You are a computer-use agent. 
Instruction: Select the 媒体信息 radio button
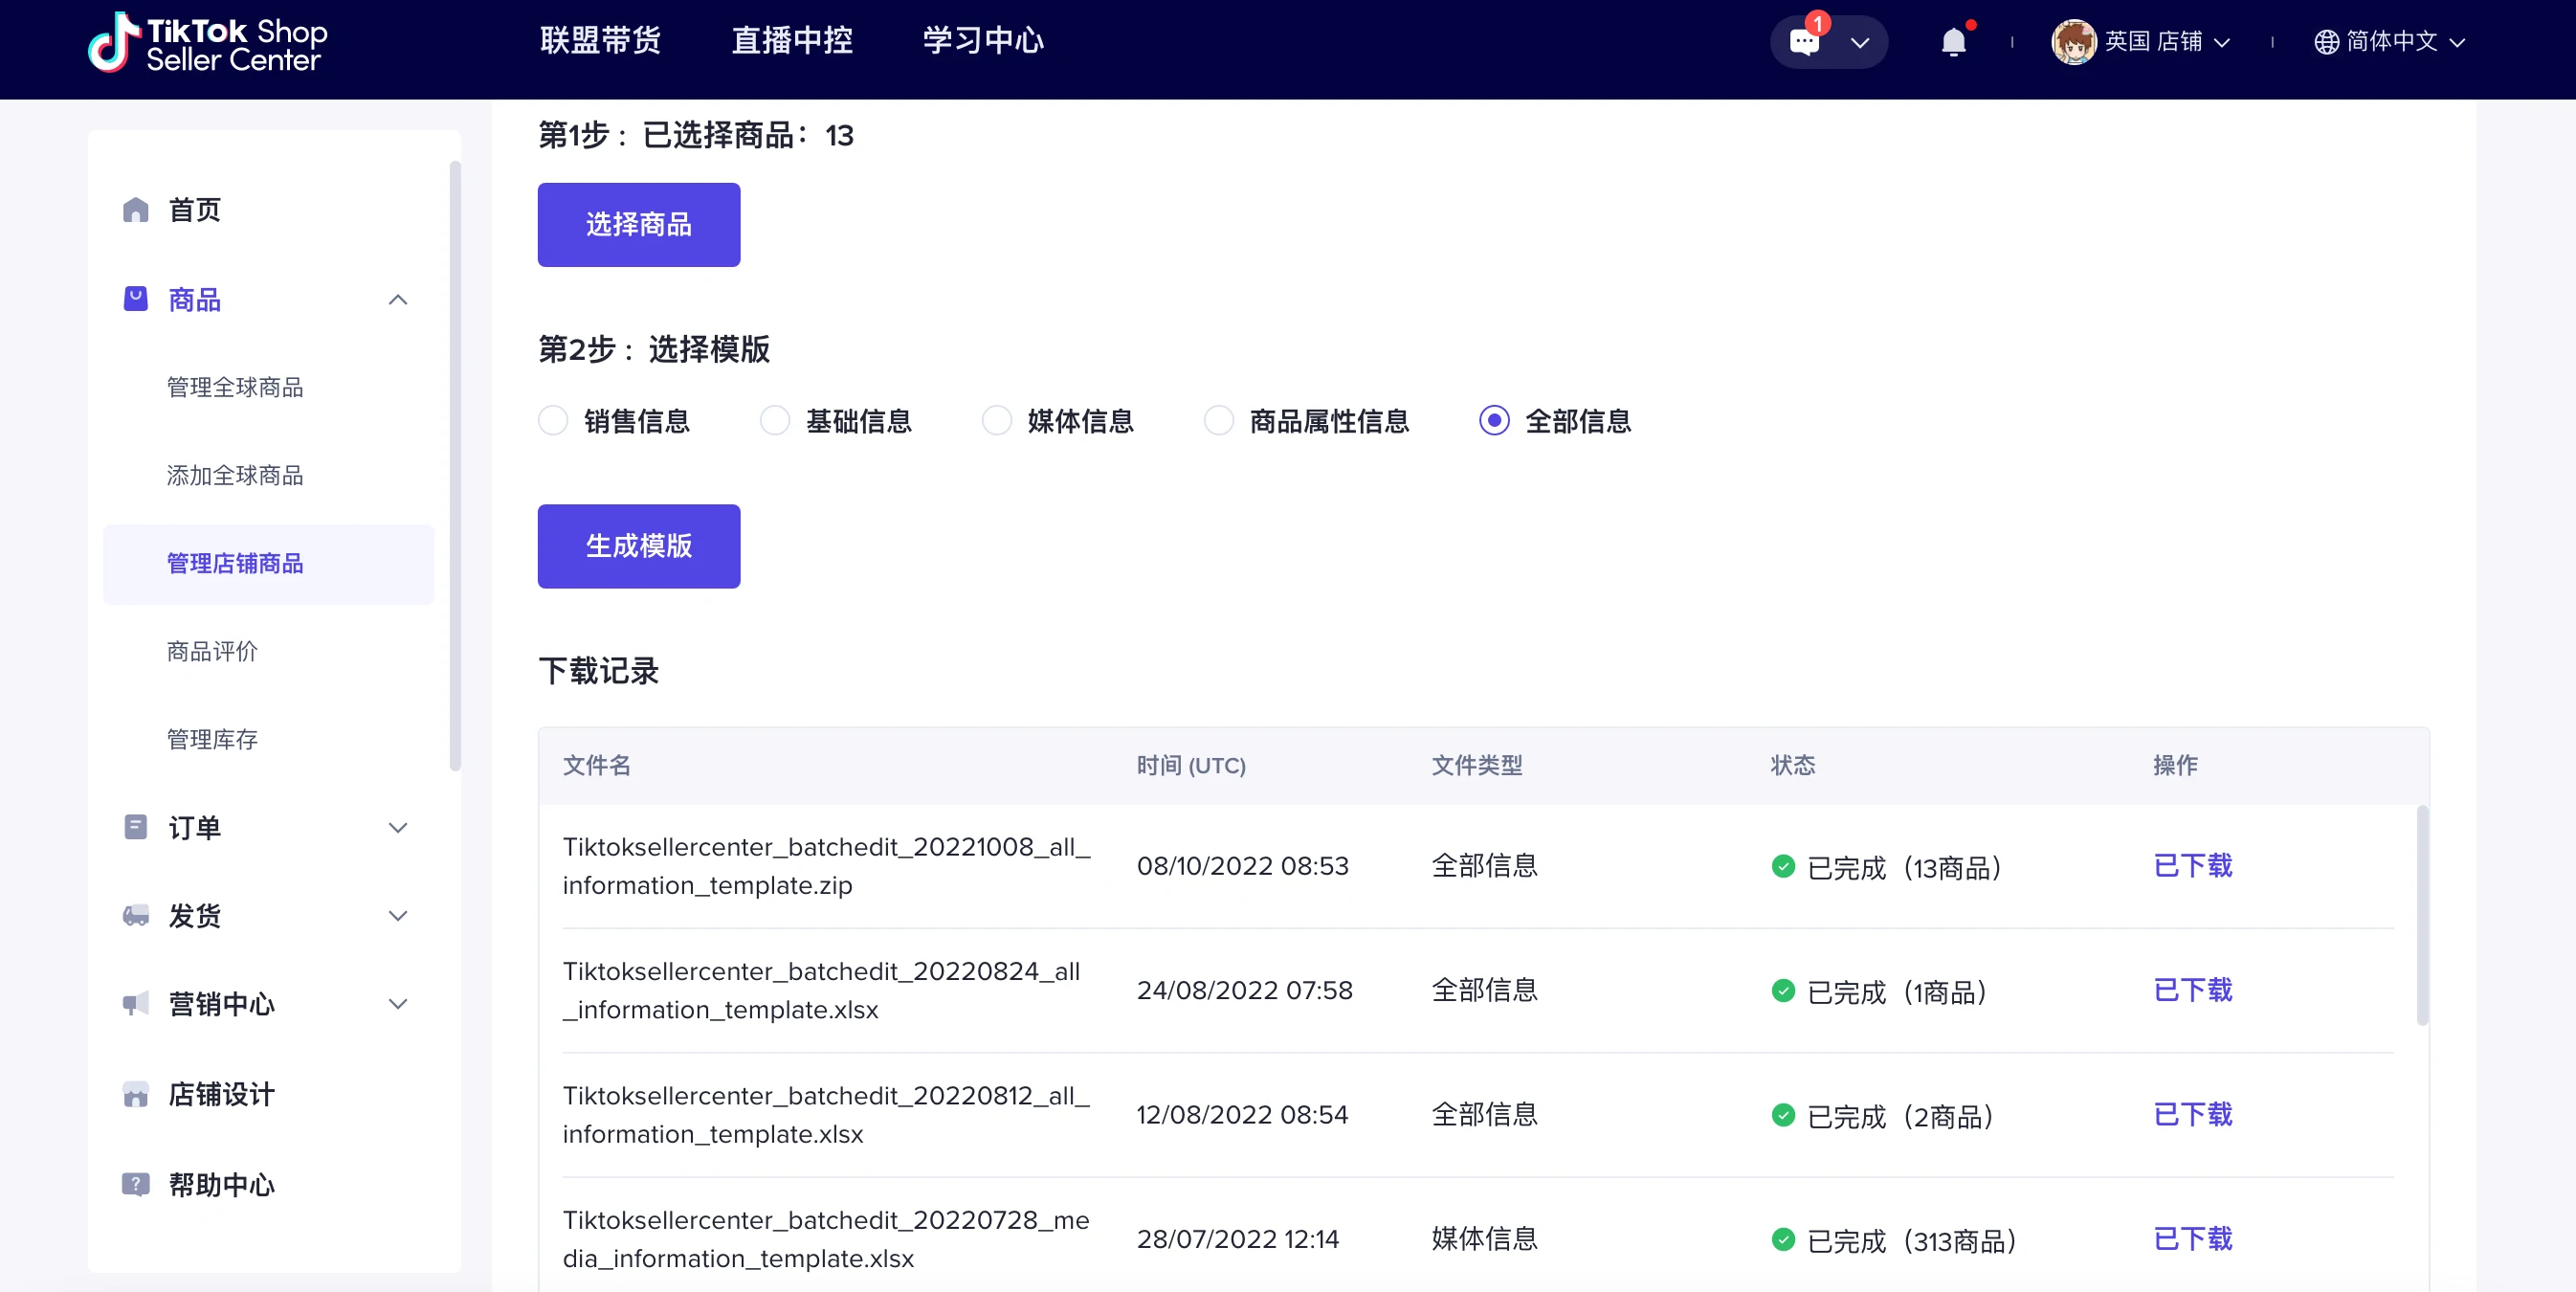[x=996, y=421]
